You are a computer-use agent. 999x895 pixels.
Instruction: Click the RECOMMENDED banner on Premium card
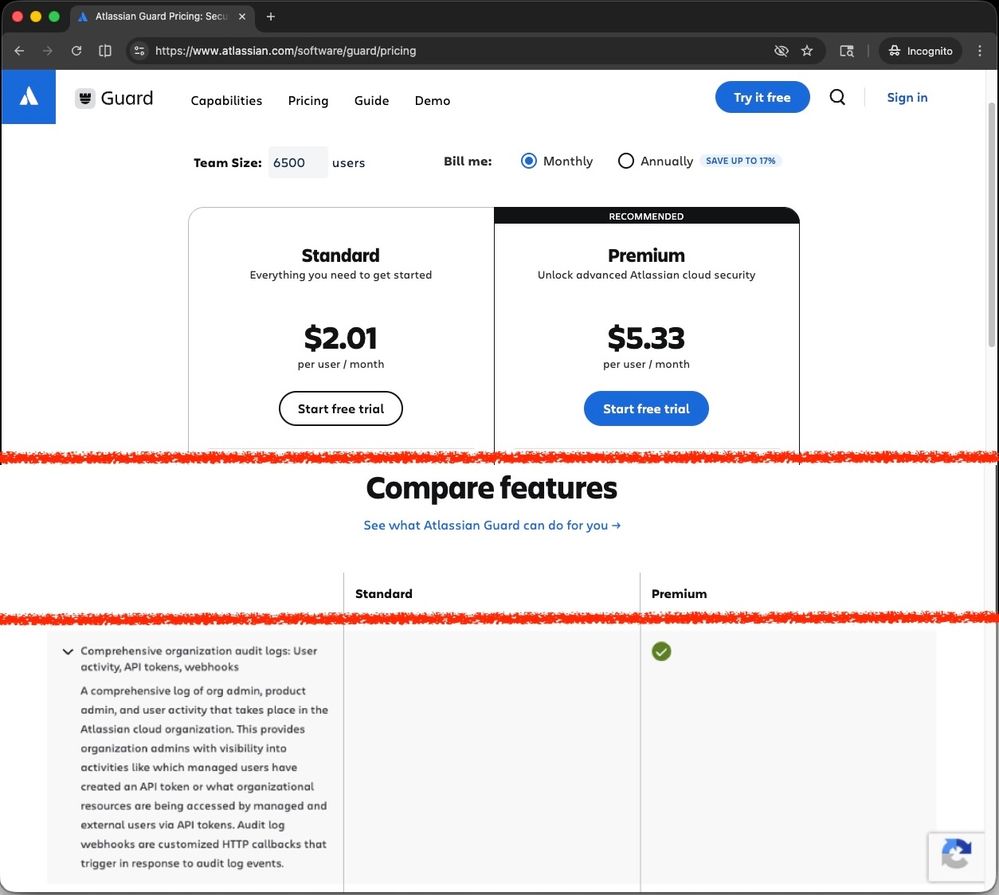coord(646,217)
